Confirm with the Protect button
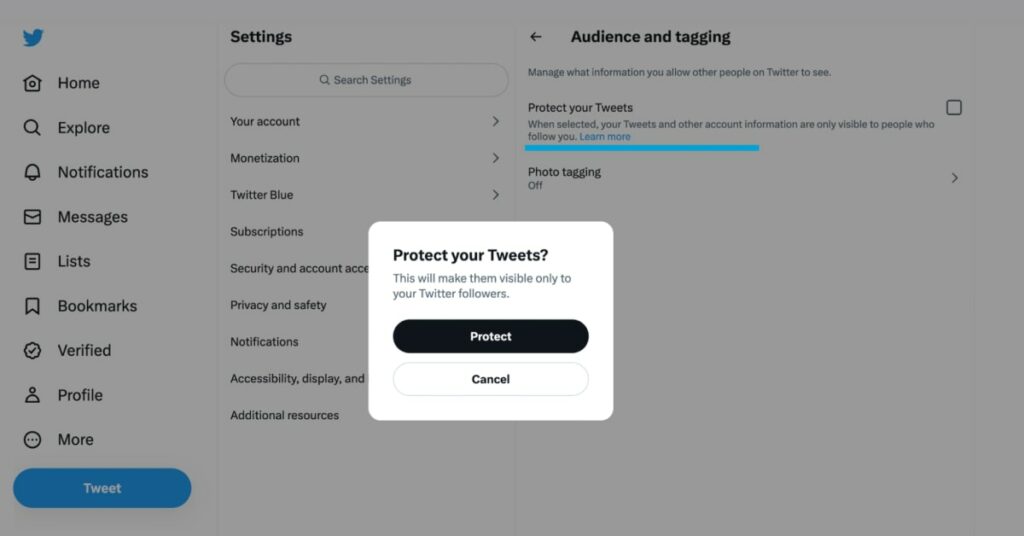 click(490, 336)
